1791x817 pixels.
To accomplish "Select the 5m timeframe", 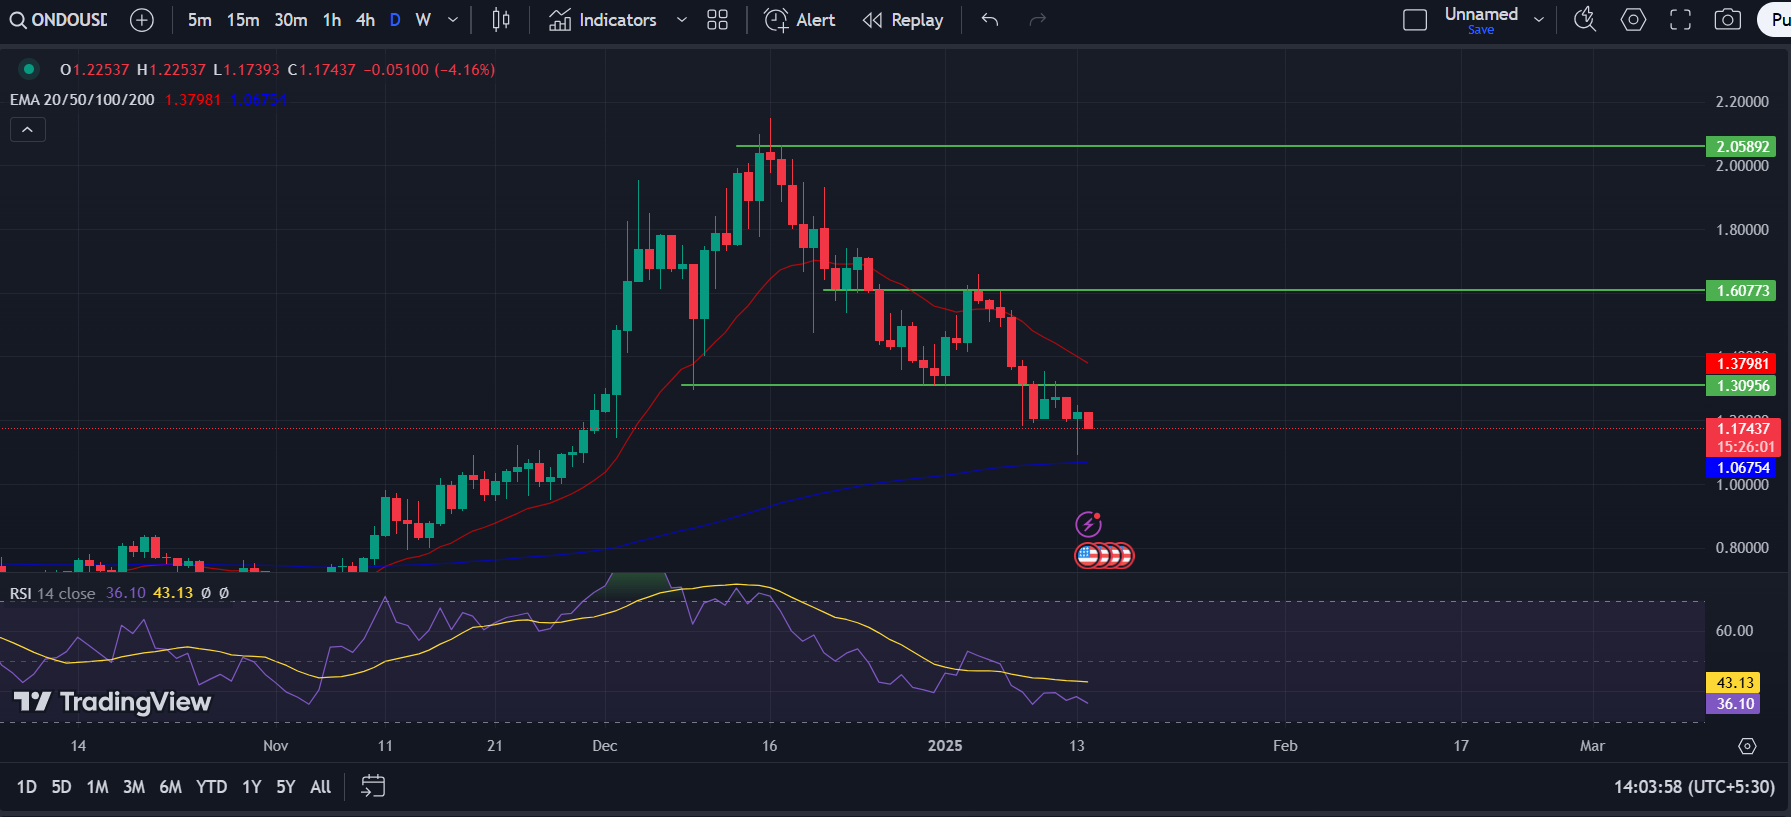I will tap(200, 20).
